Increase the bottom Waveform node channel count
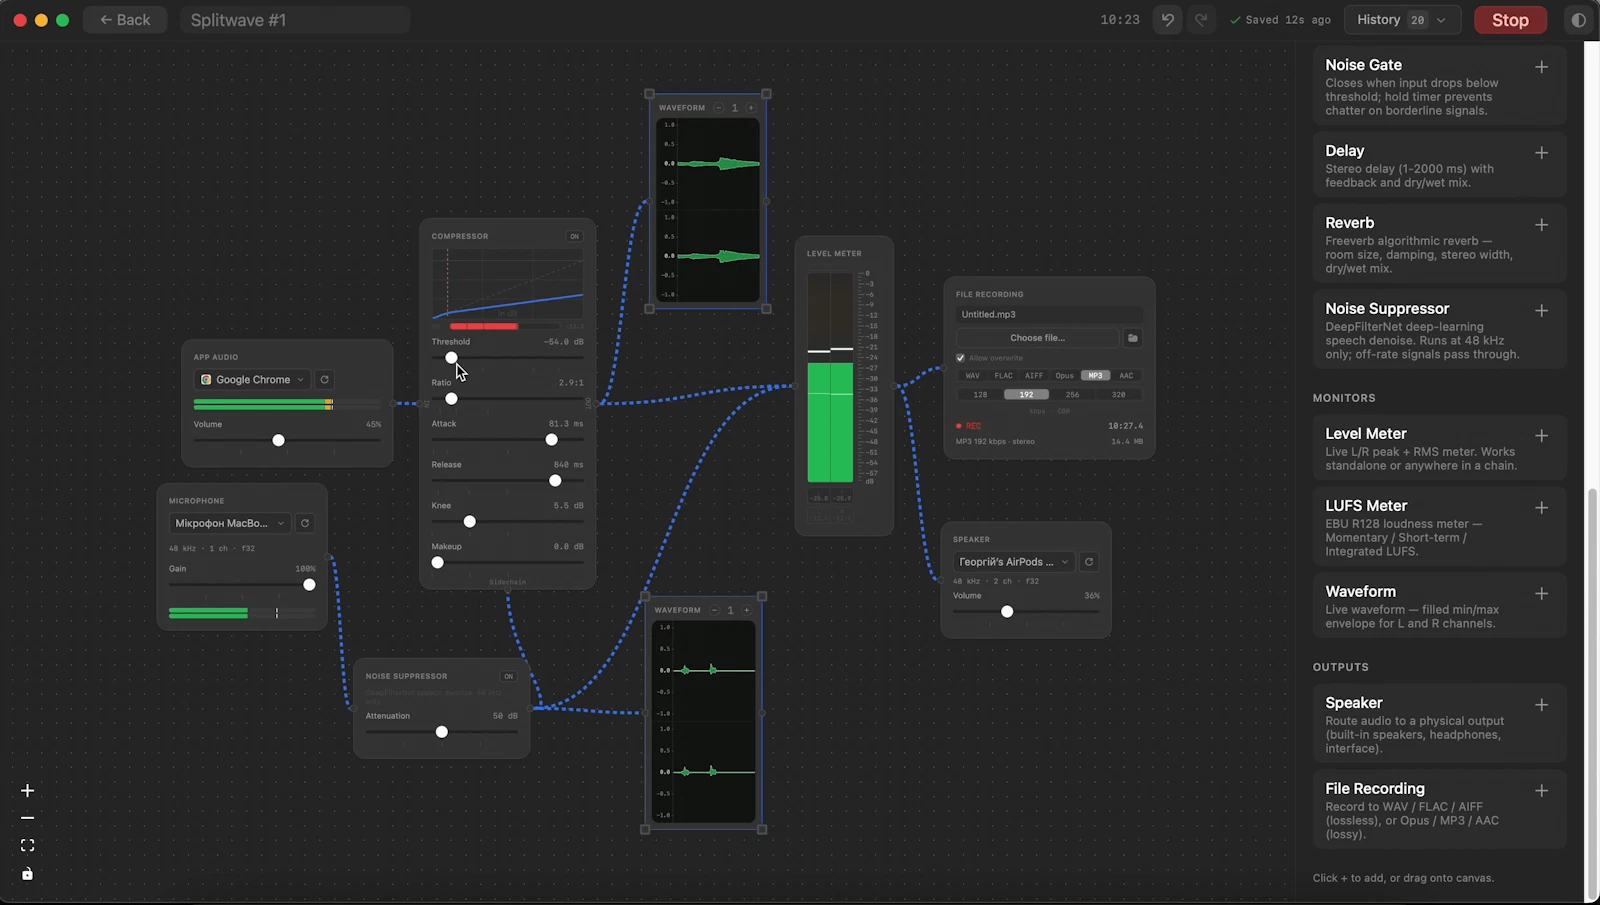The image size is (1600, 905). 746,610
